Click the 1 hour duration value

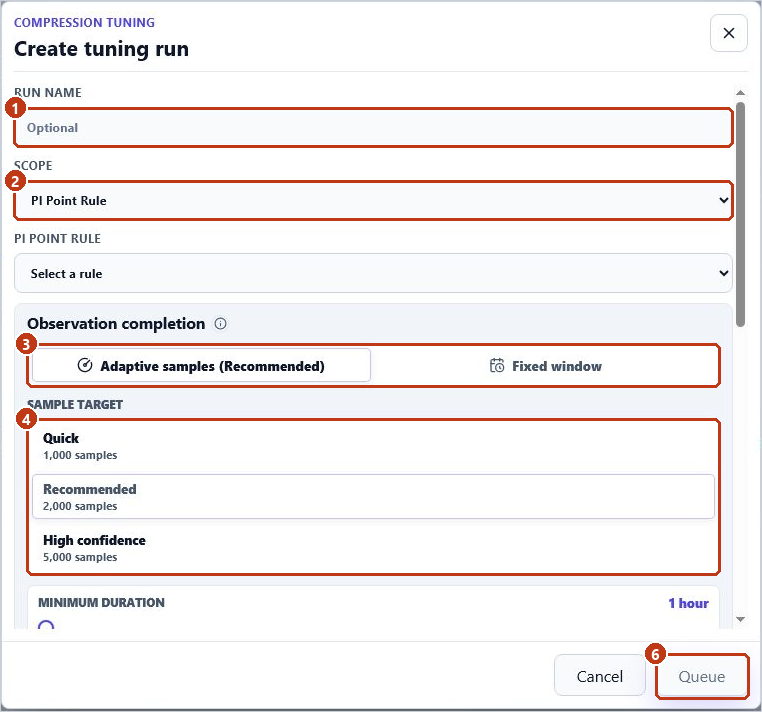(688, 603)
